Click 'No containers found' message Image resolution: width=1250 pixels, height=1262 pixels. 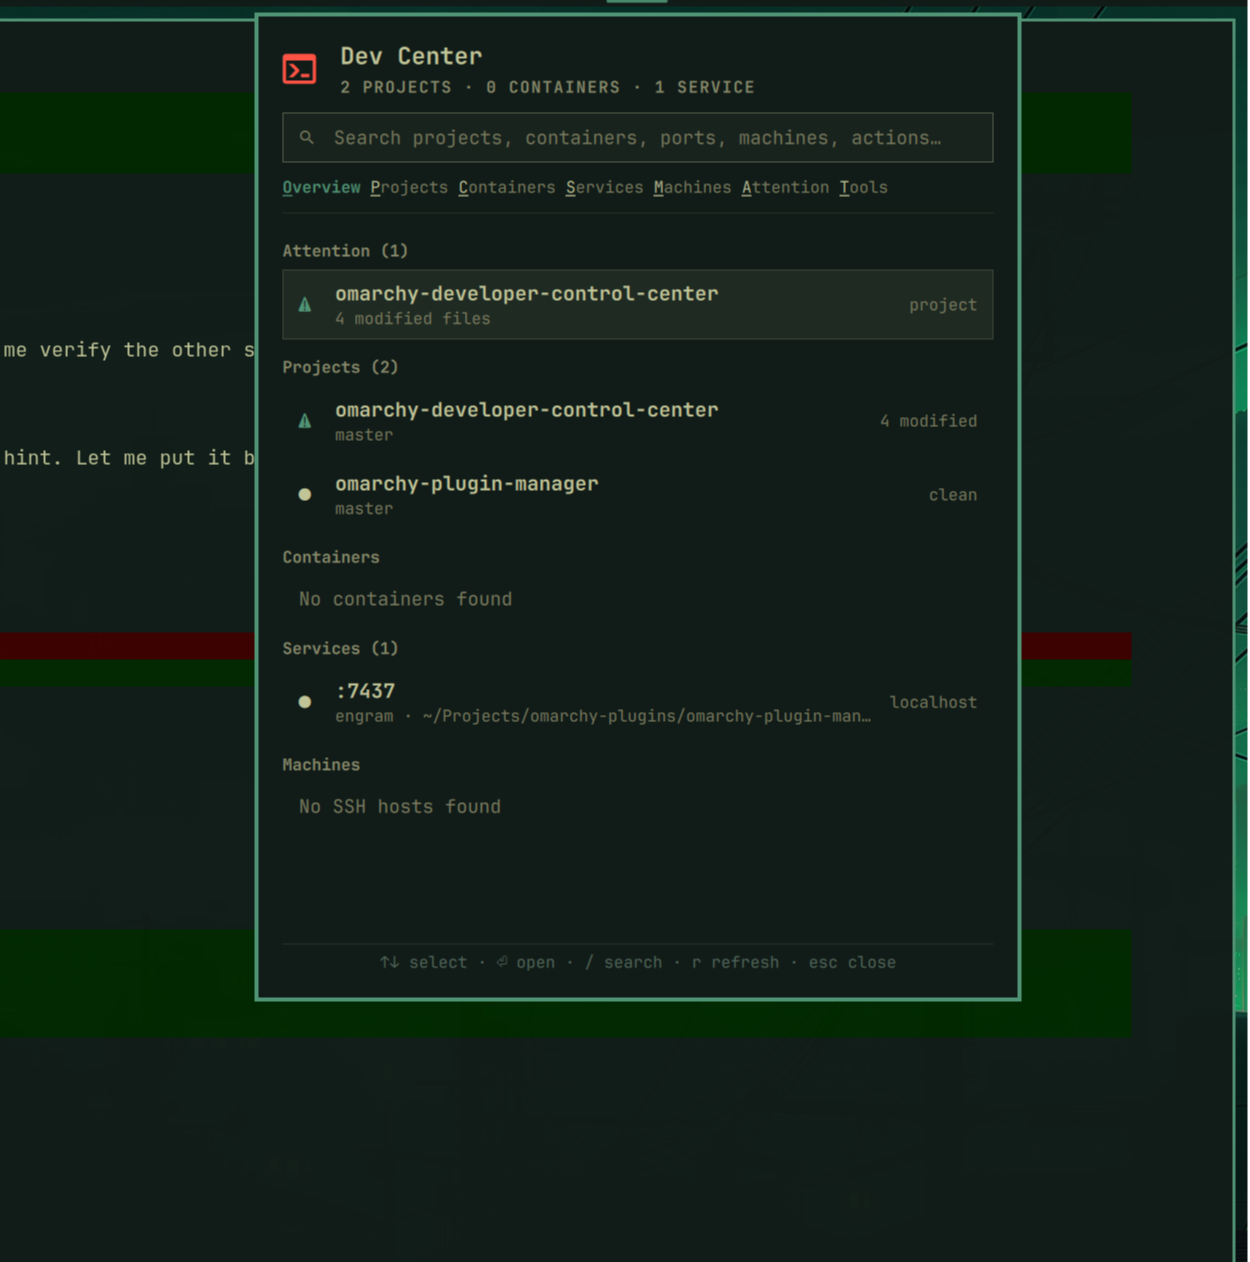click(x=405, y=599)
